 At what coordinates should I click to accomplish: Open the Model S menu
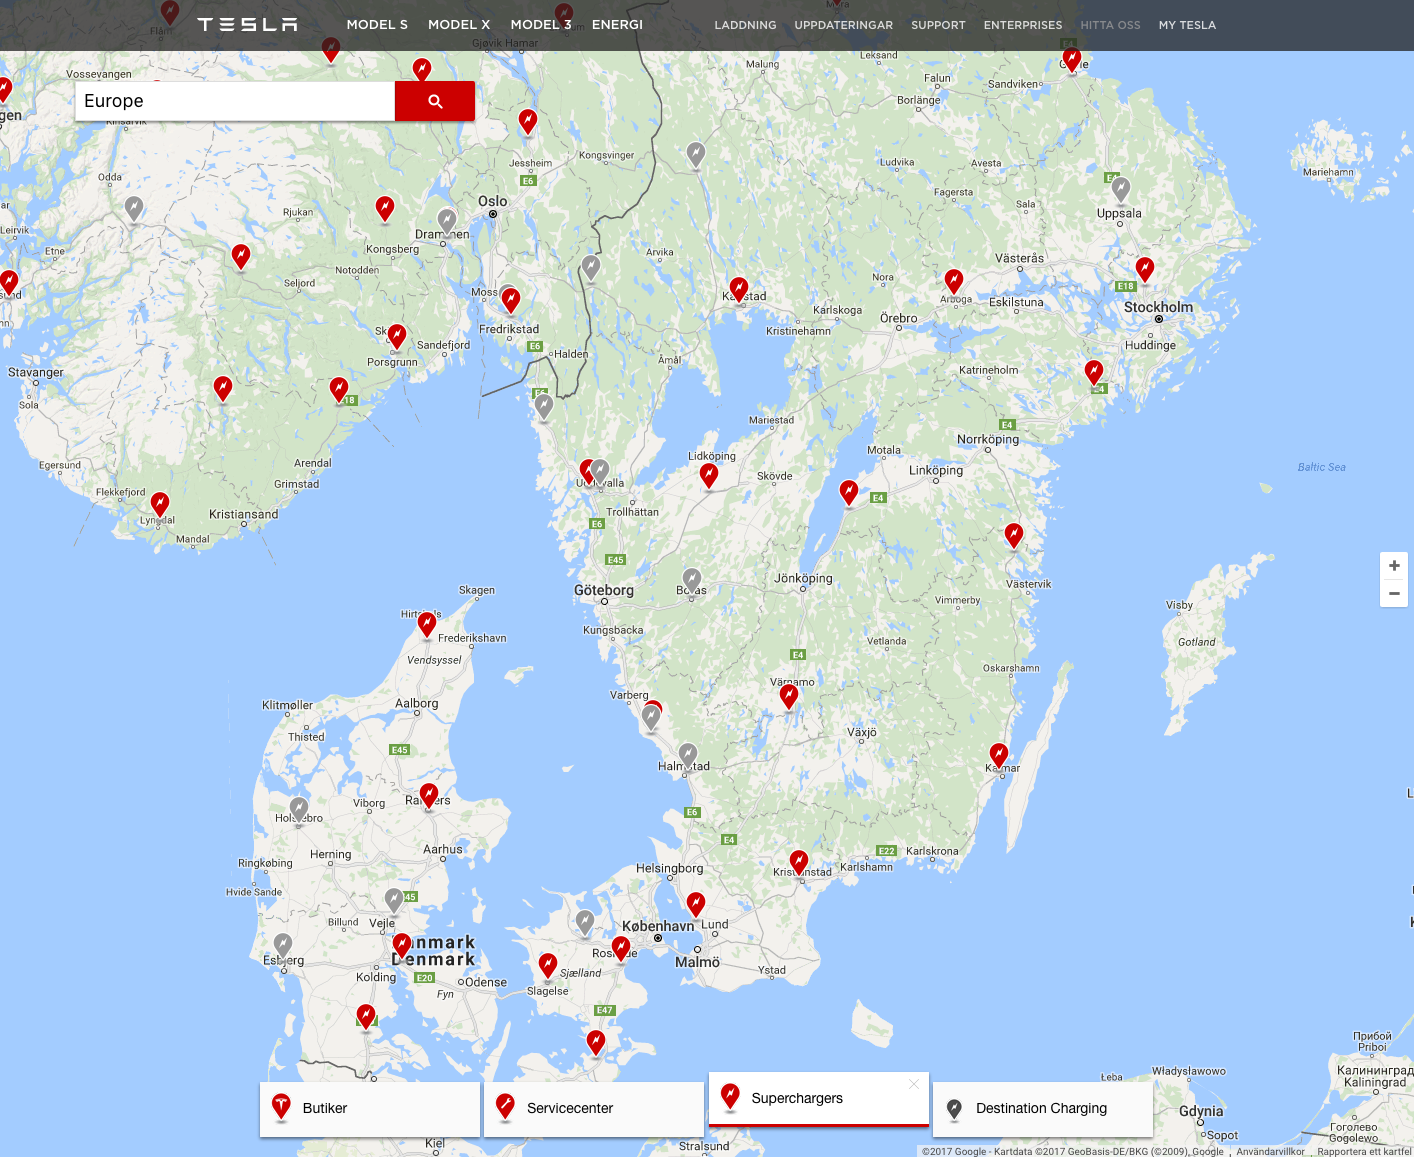[377, 24]
